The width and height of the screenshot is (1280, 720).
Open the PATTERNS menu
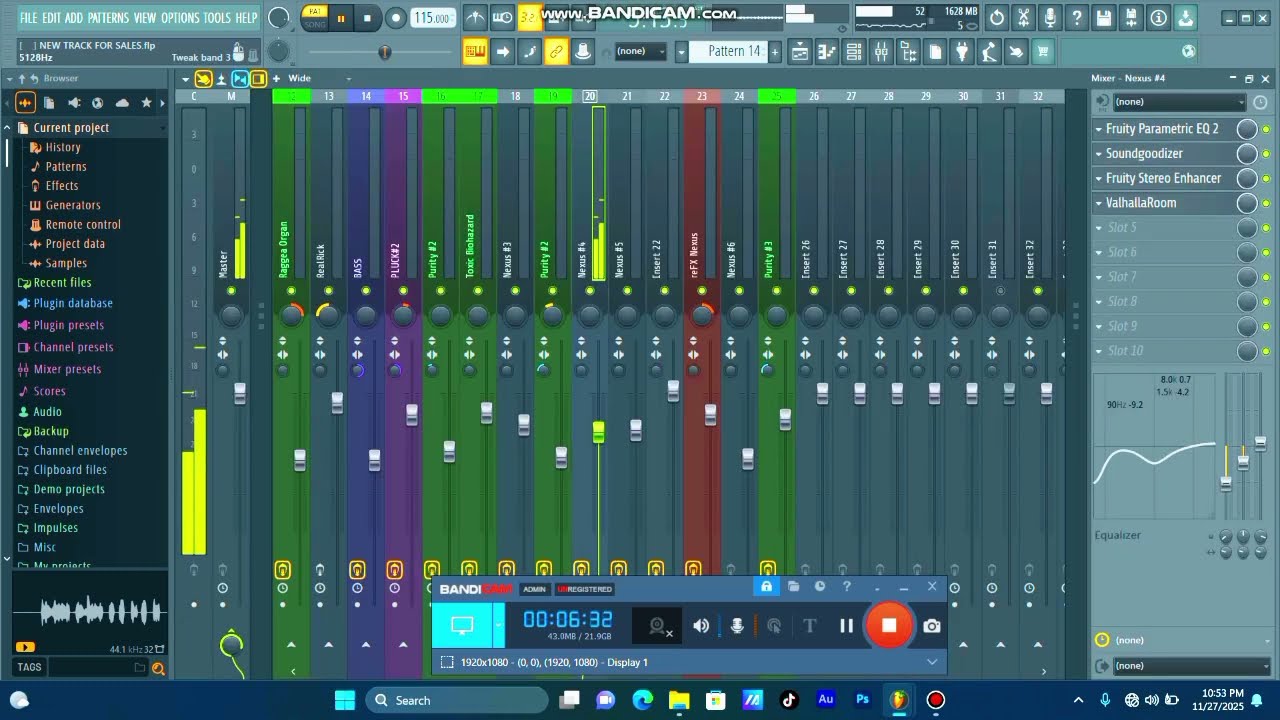[108, 18]
